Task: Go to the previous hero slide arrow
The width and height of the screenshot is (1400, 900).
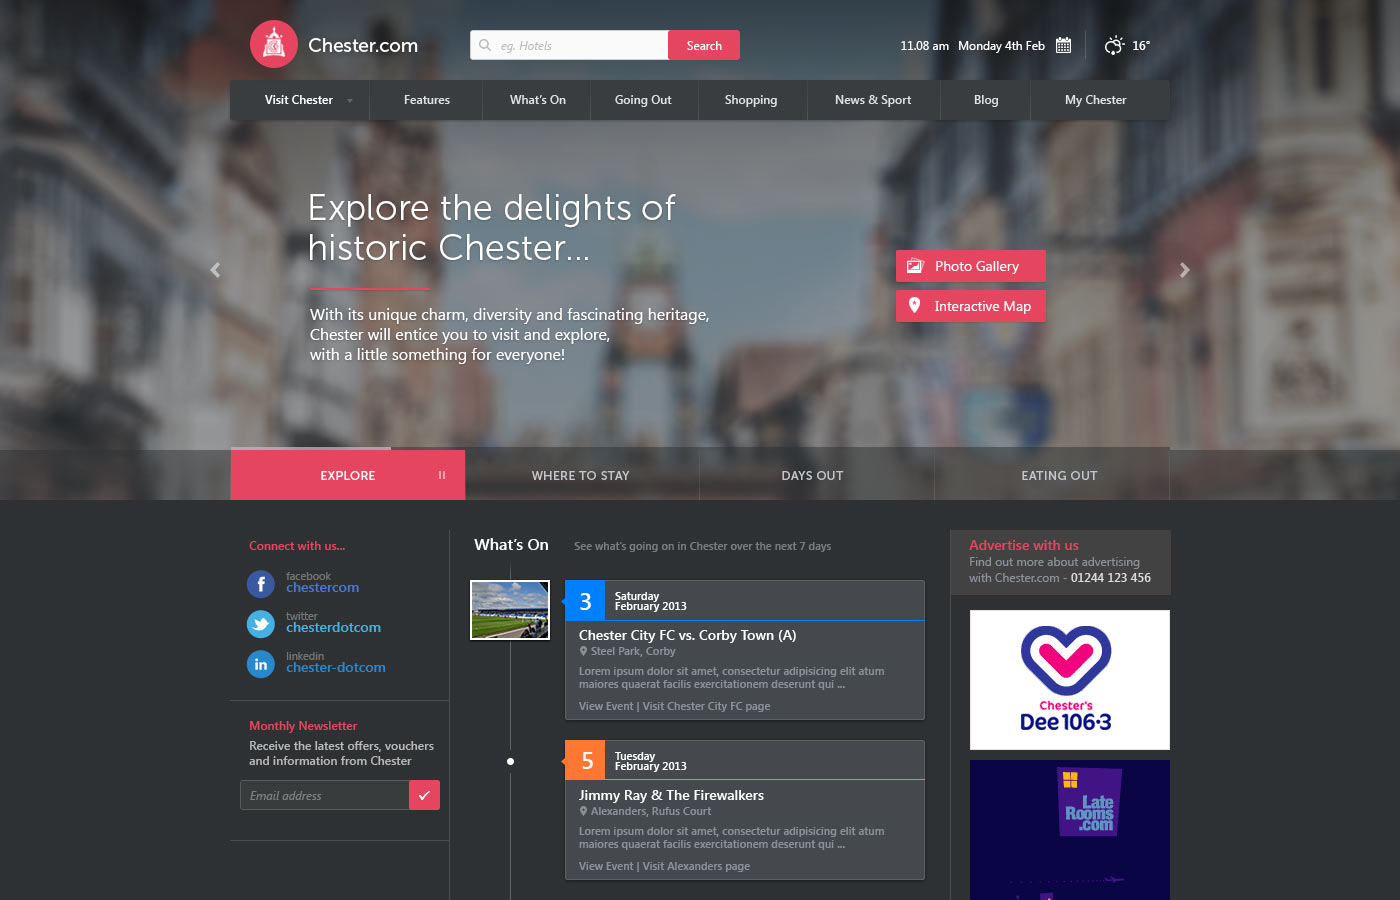Action: click(215, 270)
